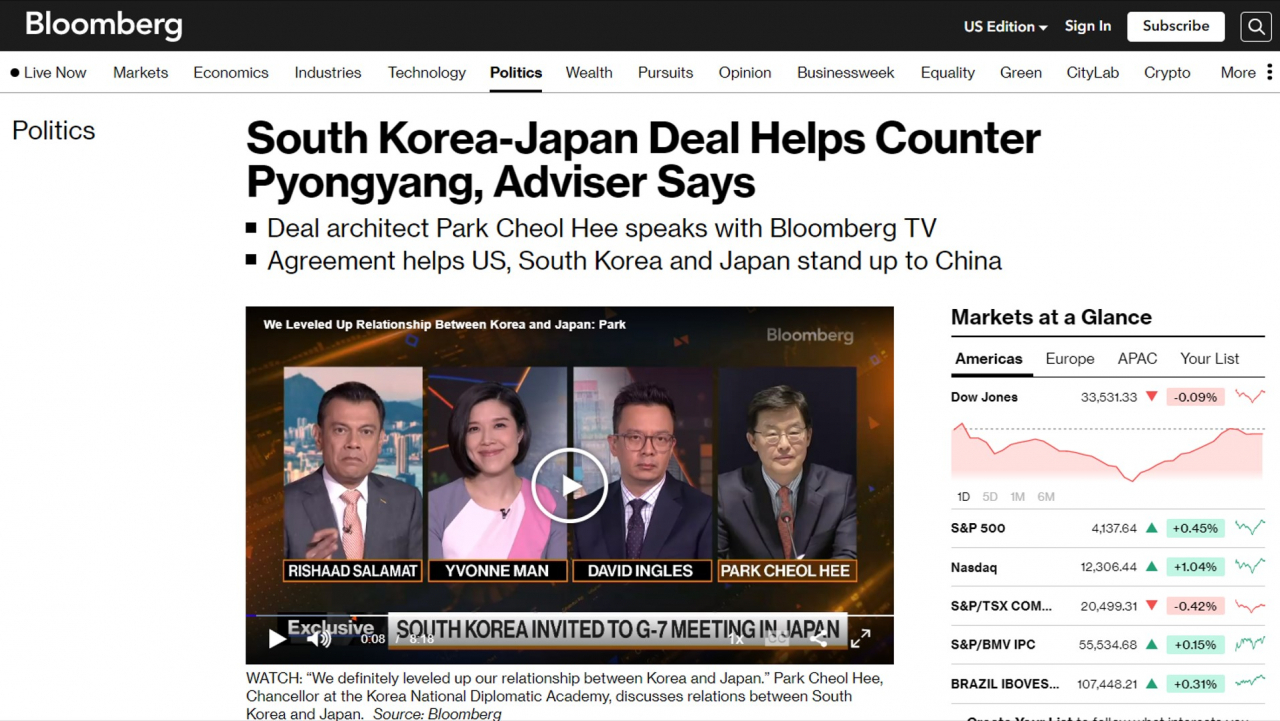Select the Politics nav item
The width and height of the screenshot is (1280, 721).
[x=516, y=73]
